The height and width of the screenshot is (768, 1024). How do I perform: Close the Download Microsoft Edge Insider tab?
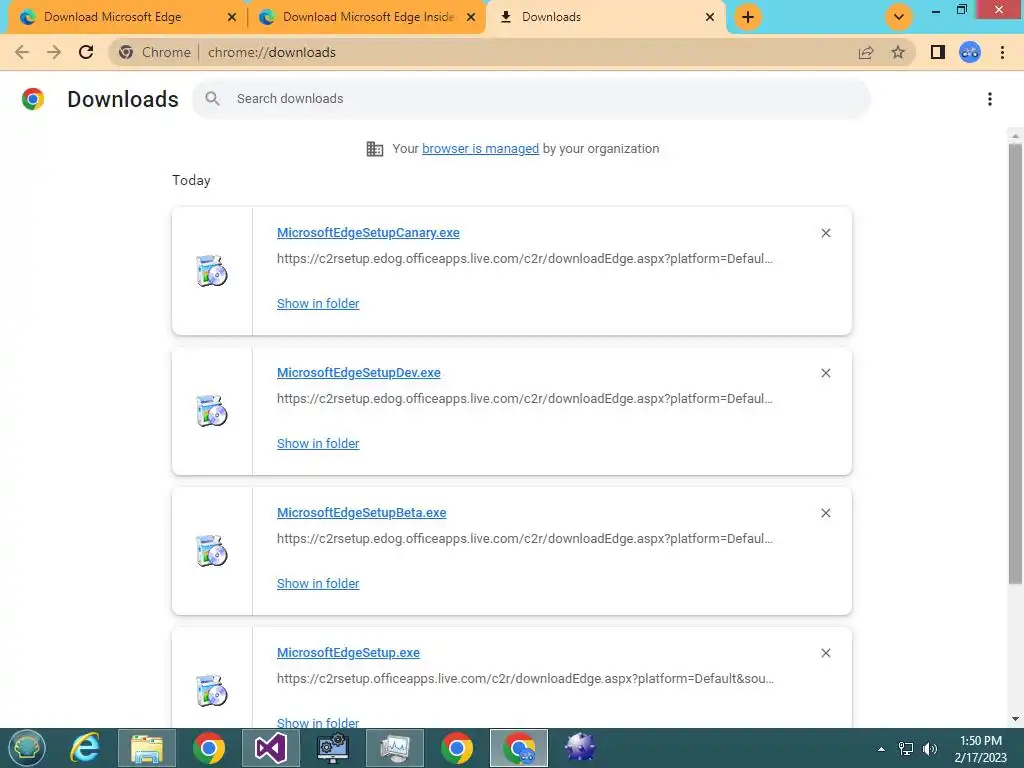pyautogui.click(x=471, y=17)
